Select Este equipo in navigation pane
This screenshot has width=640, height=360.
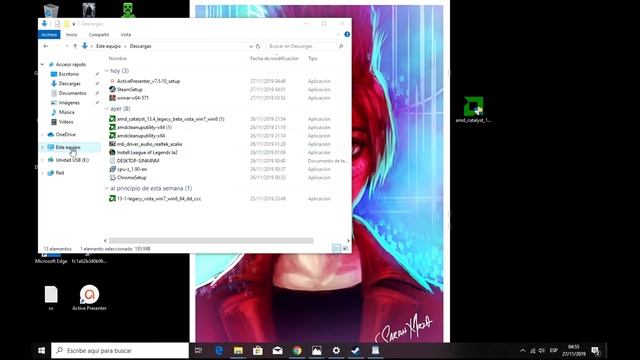(68, 147)
